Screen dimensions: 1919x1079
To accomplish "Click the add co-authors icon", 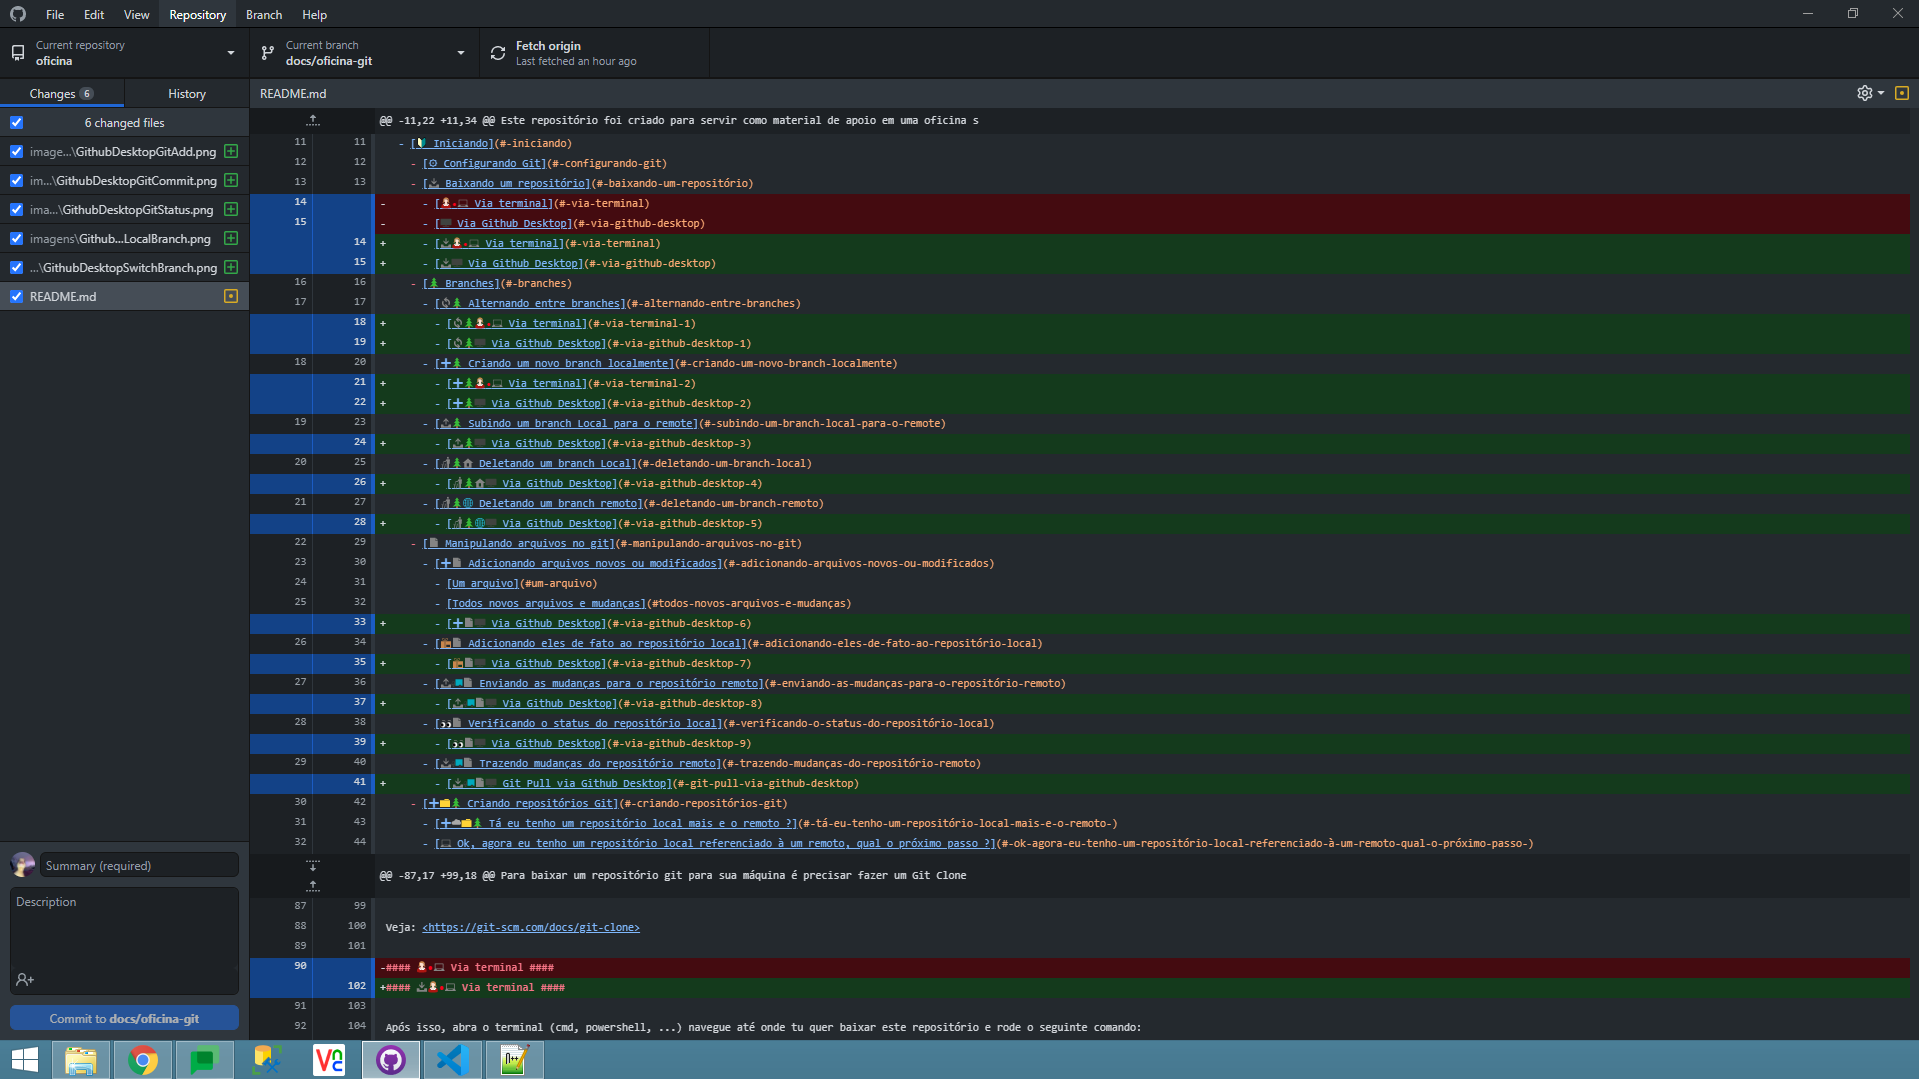I will [25, 980].
